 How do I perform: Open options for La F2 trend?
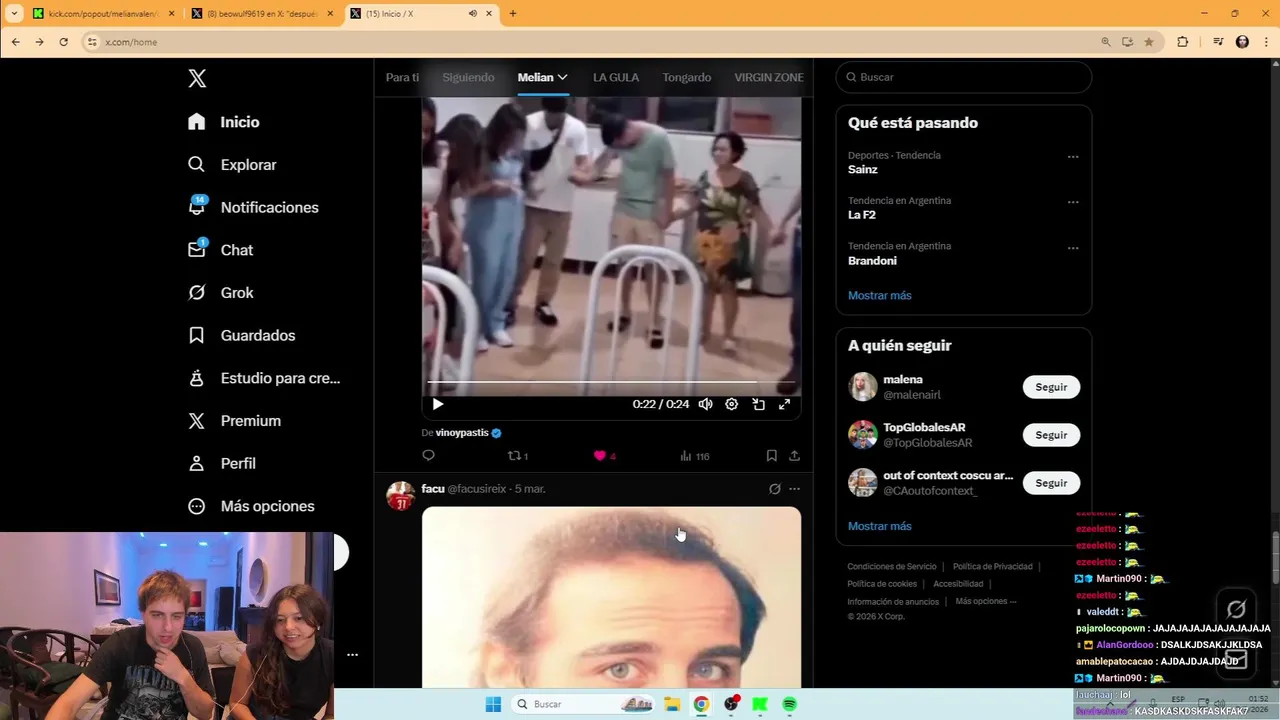[x=1073, y=202]
